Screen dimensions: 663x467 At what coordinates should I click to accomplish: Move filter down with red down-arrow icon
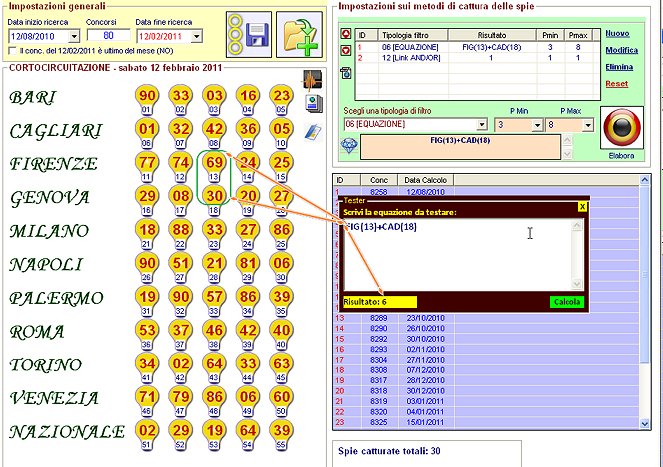click(x=346, y=51)
